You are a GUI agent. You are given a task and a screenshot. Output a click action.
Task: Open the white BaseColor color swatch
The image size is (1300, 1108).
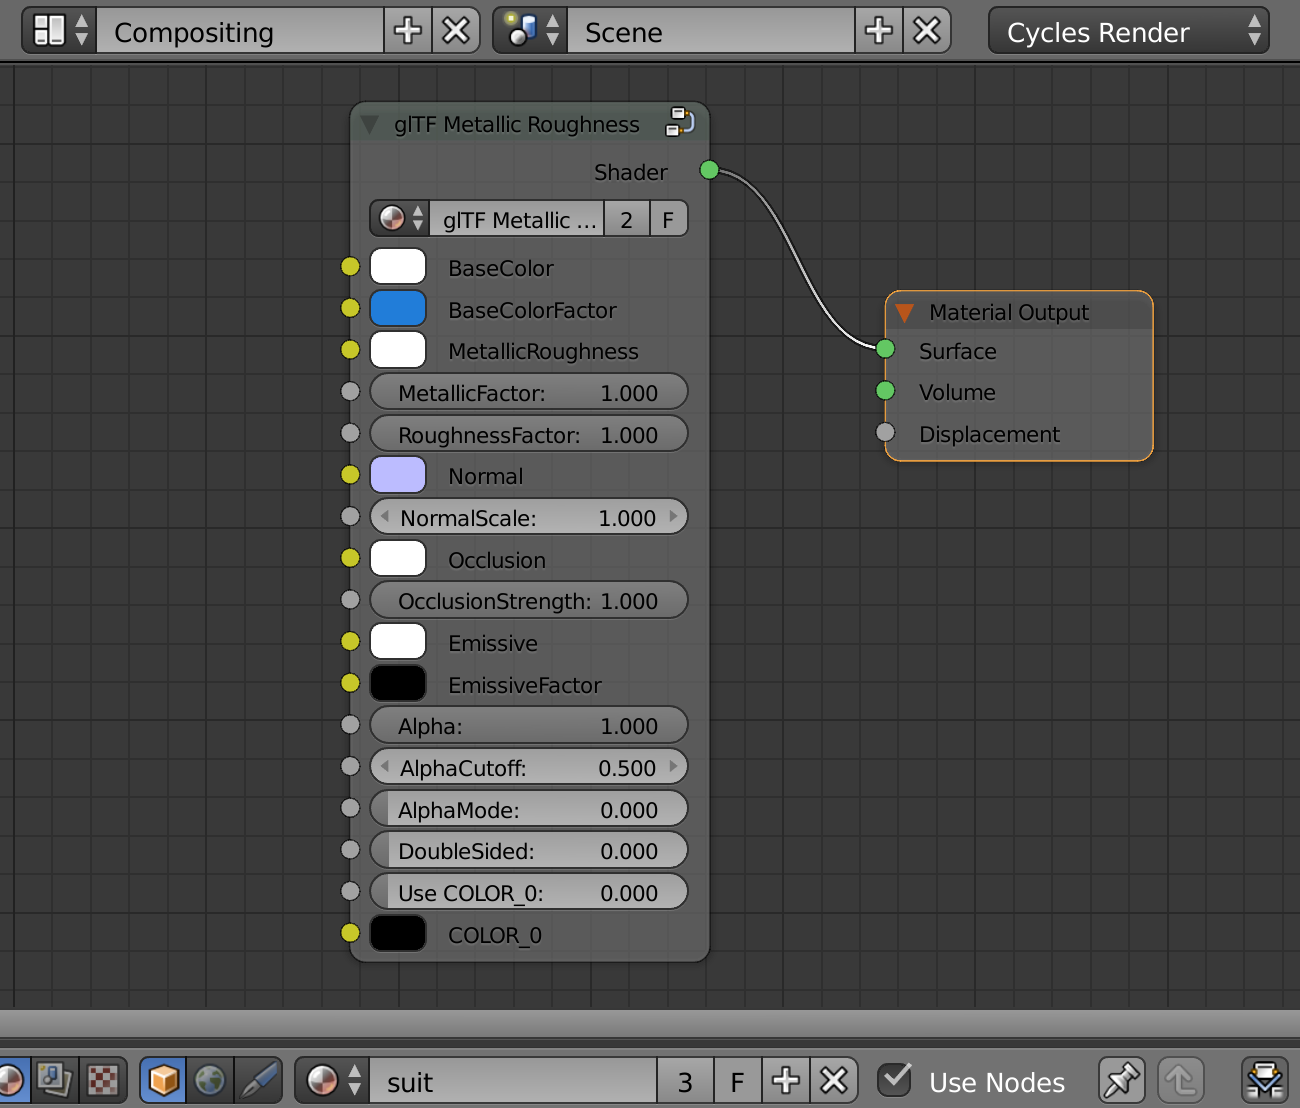coord(398,267)
